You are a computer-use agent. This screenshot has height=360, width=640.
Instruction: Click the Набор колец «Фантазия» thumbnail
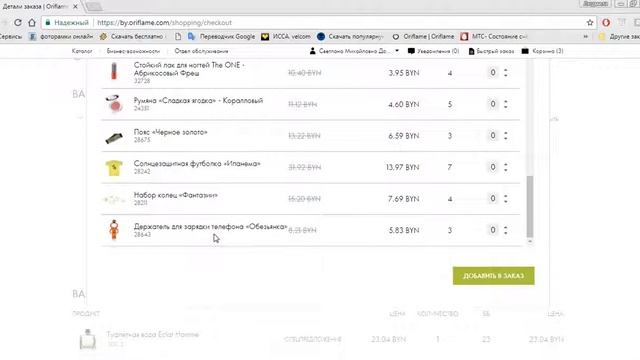[x=114, y=200]
